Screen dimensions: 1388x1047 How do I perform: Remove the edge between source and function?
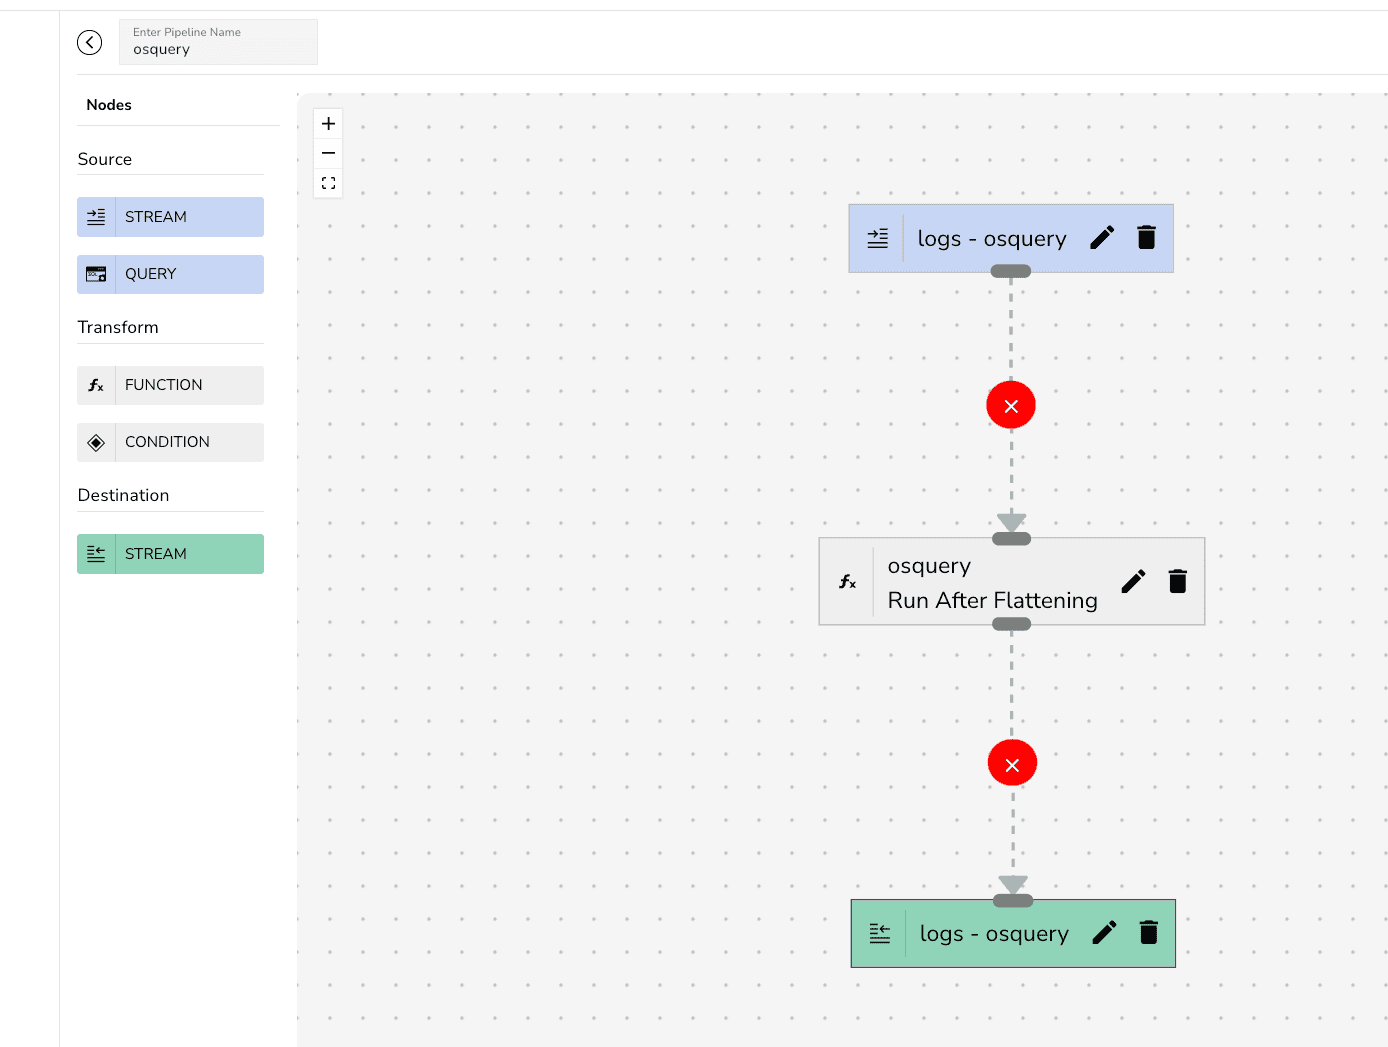tap(1011, 405)
